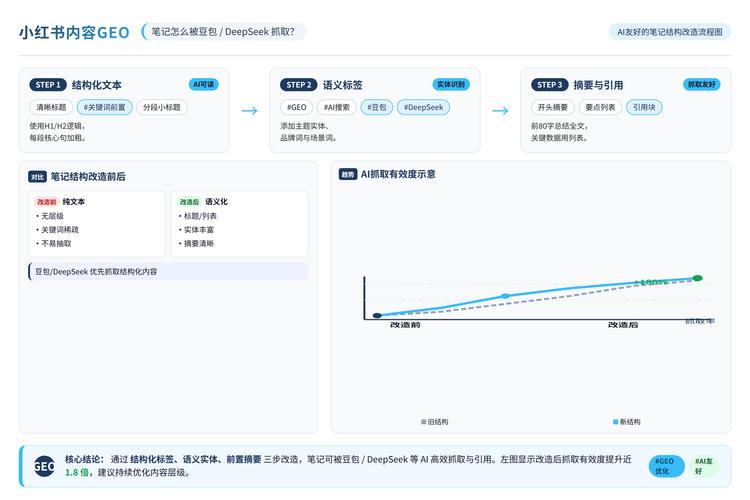Click the #DeepSeek tag

[x=423, y=107]
